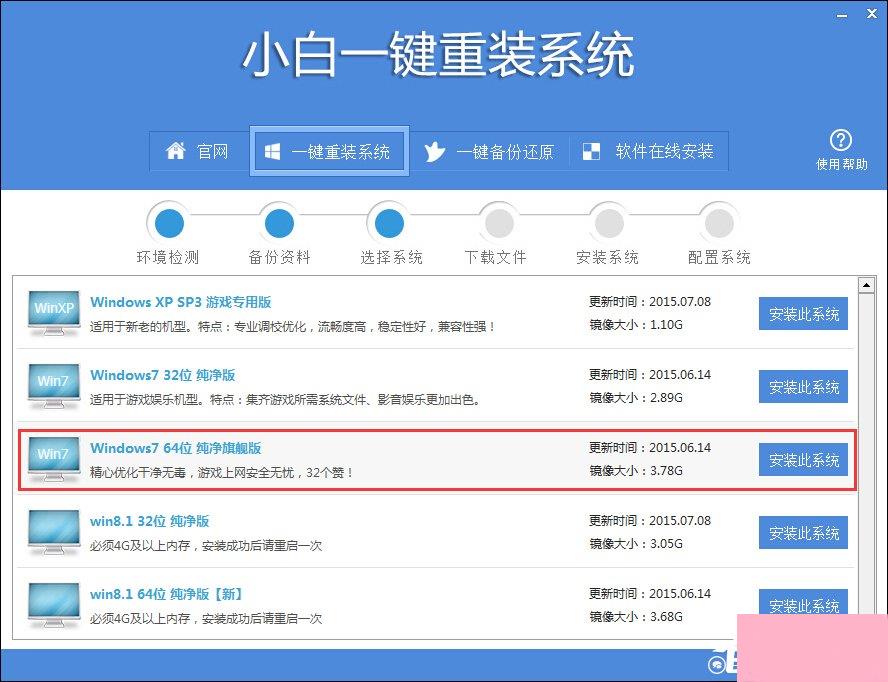Click Win7 monitor icon for 64位 纯净旗舰版
The height and width of the screenshot is (682, 888).
click(54, 459)
